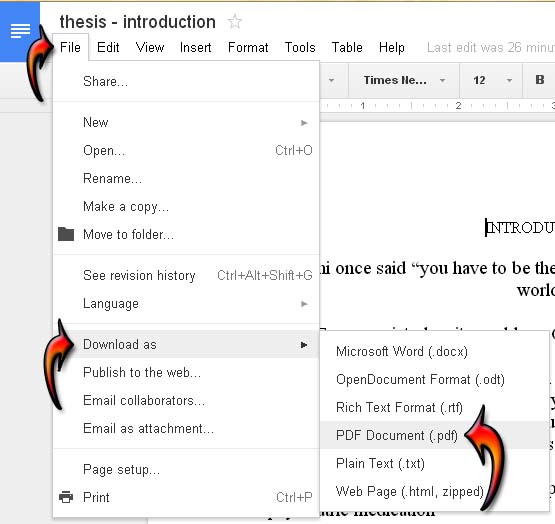Star the thesis - introduction document

(x=234, y=22)
